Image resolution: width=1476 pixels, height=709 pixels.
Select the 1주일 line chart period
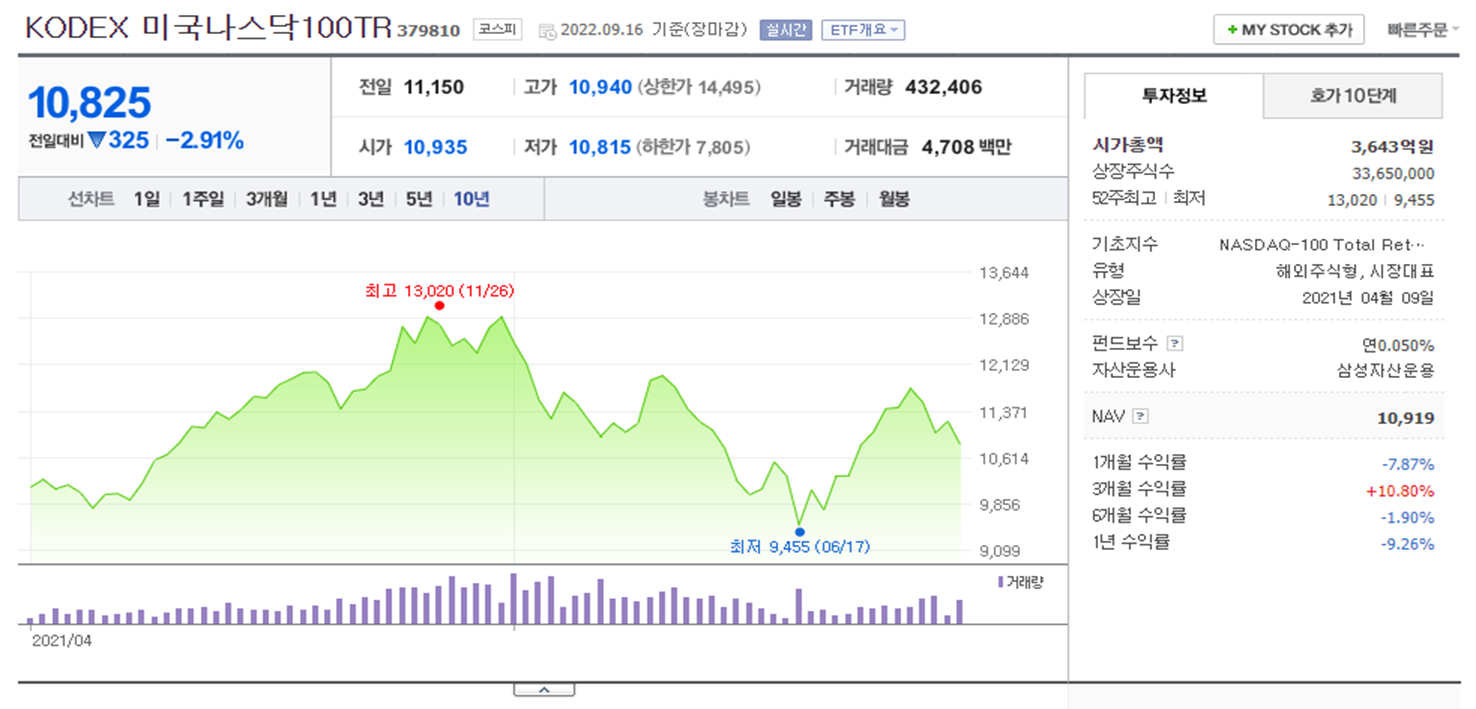[x=203, y=199]
